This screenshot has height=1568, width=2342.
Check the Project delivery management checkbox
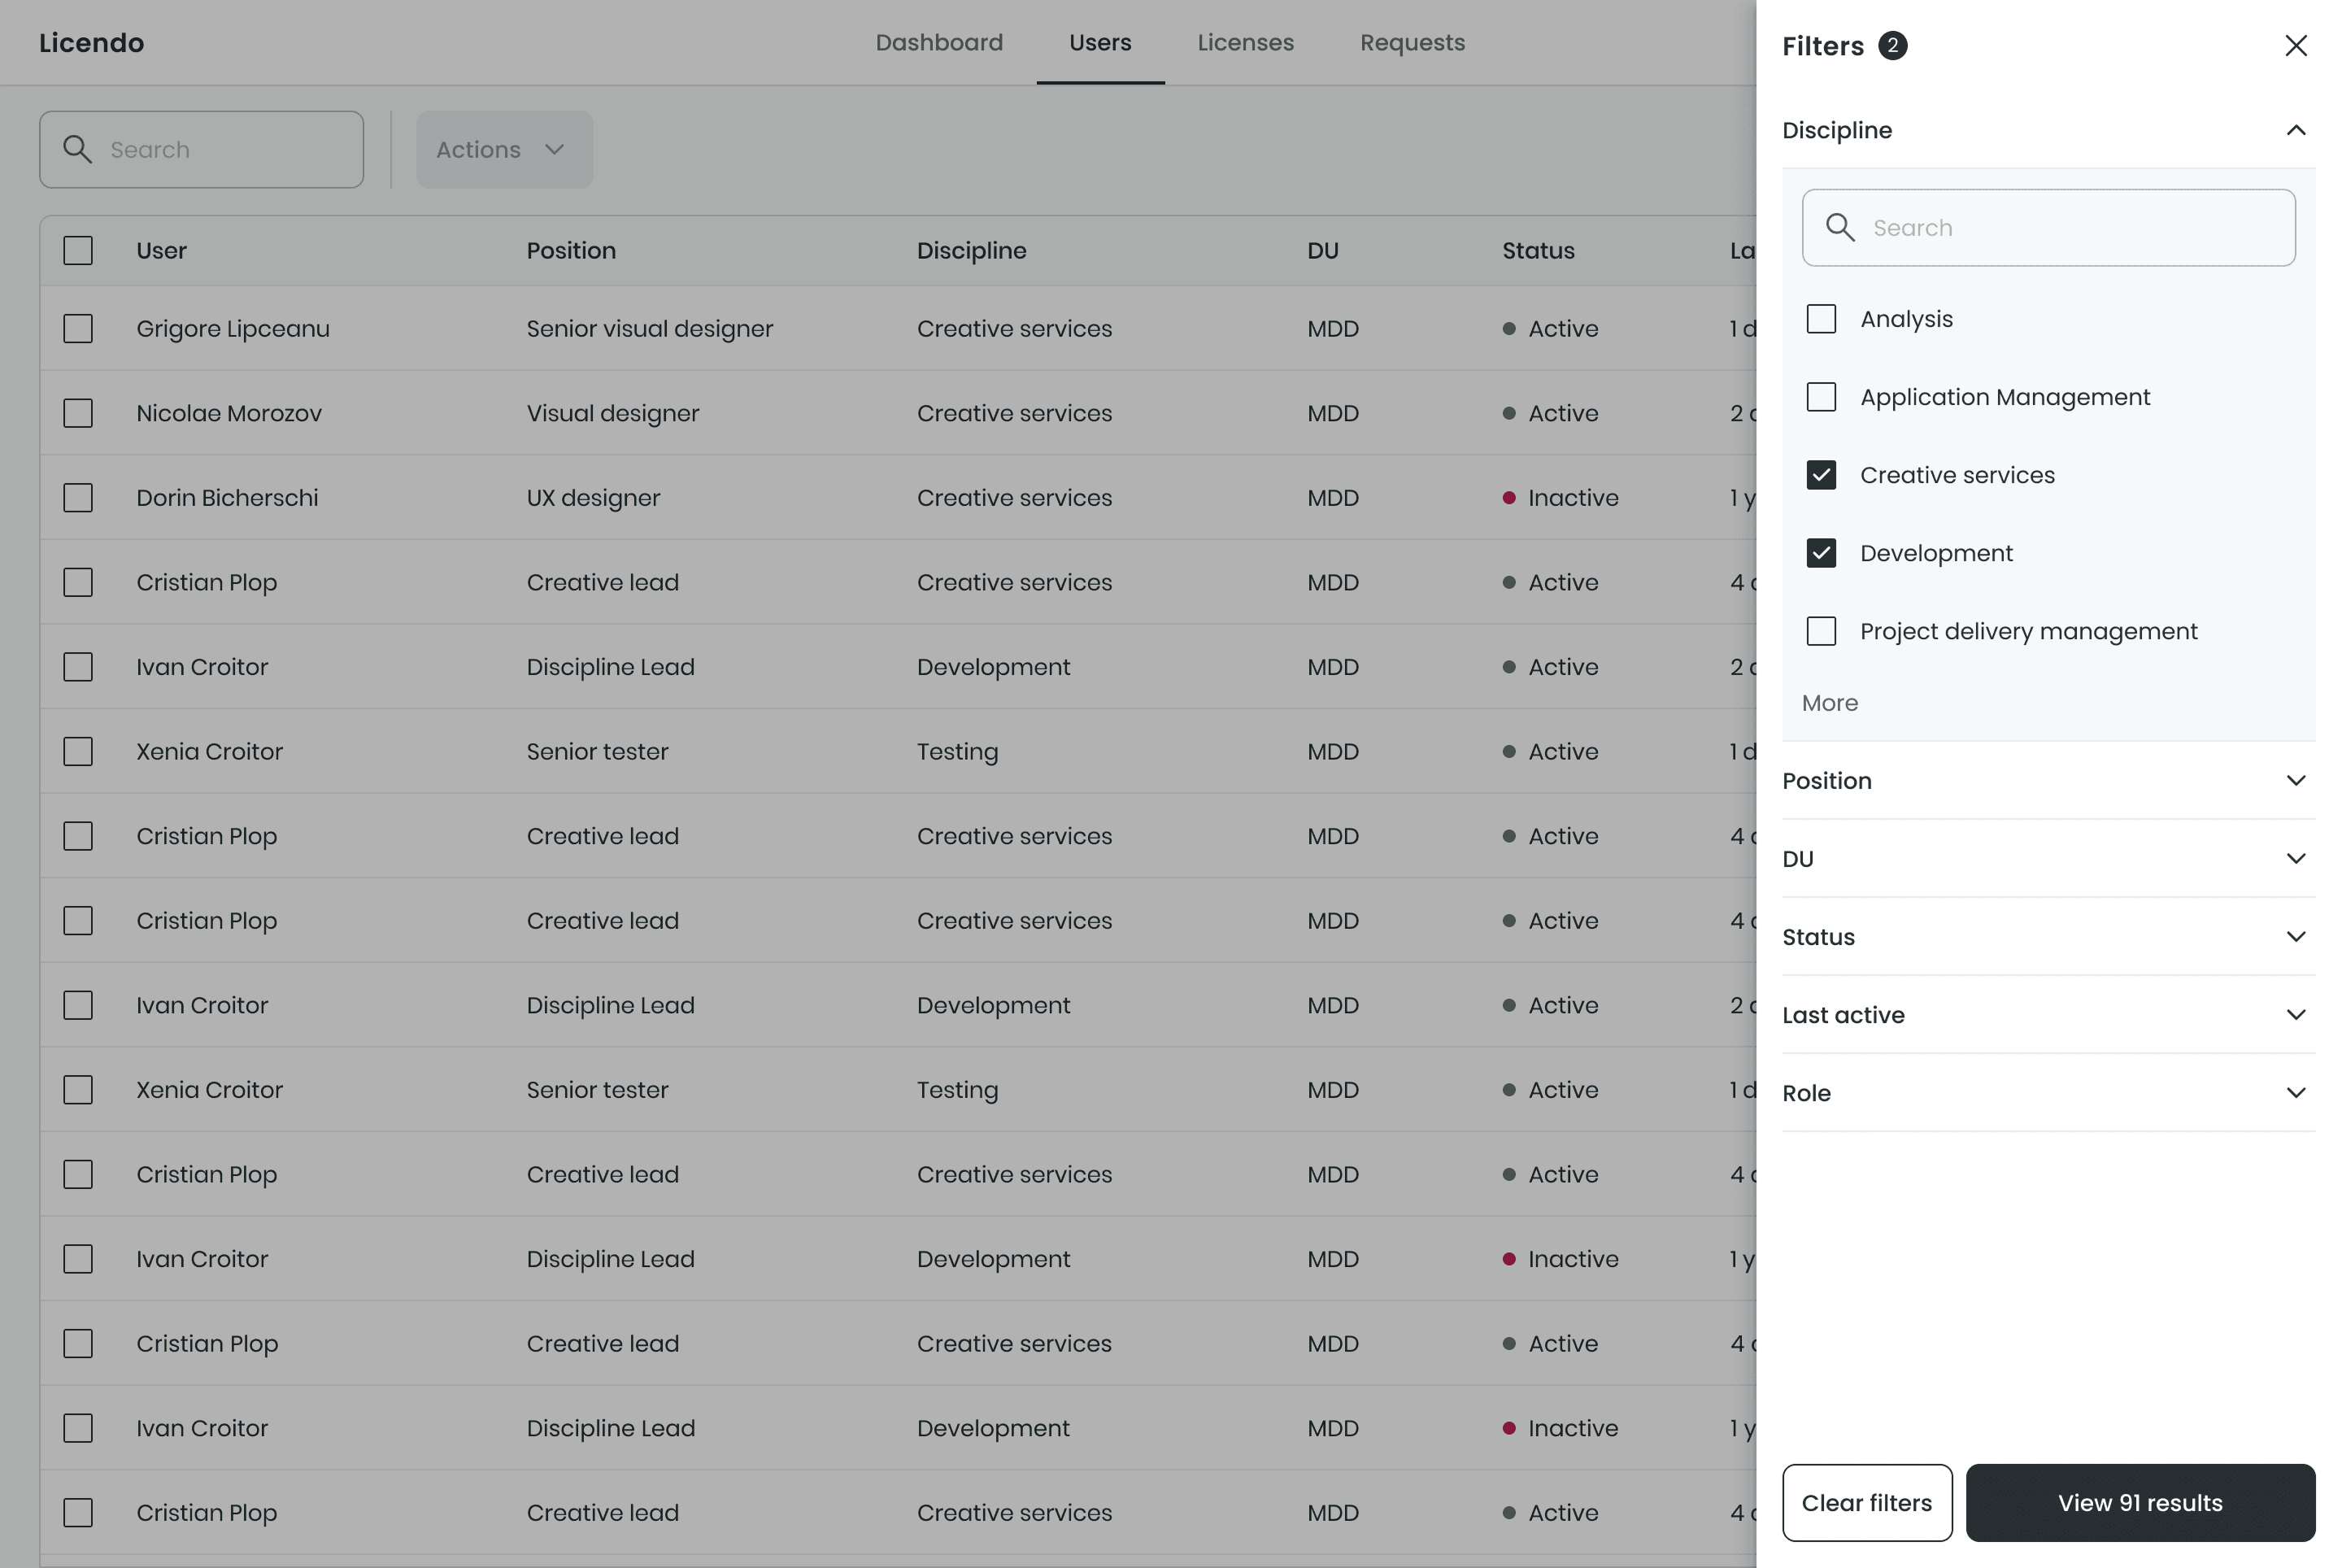(x=1821, y=631)
